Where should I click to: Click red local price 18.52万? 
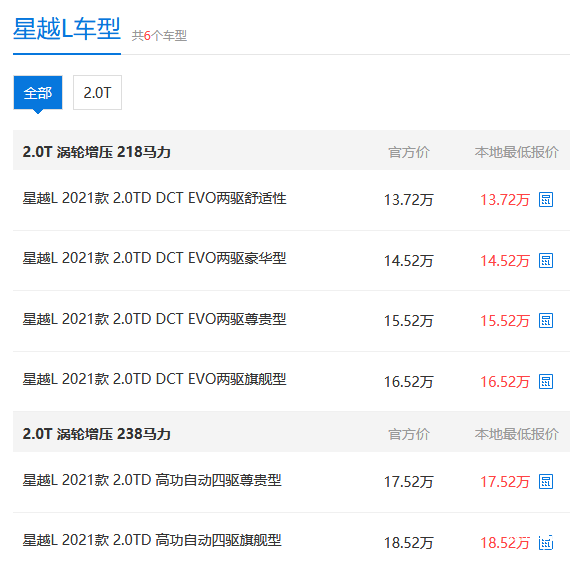pos(505,543)
